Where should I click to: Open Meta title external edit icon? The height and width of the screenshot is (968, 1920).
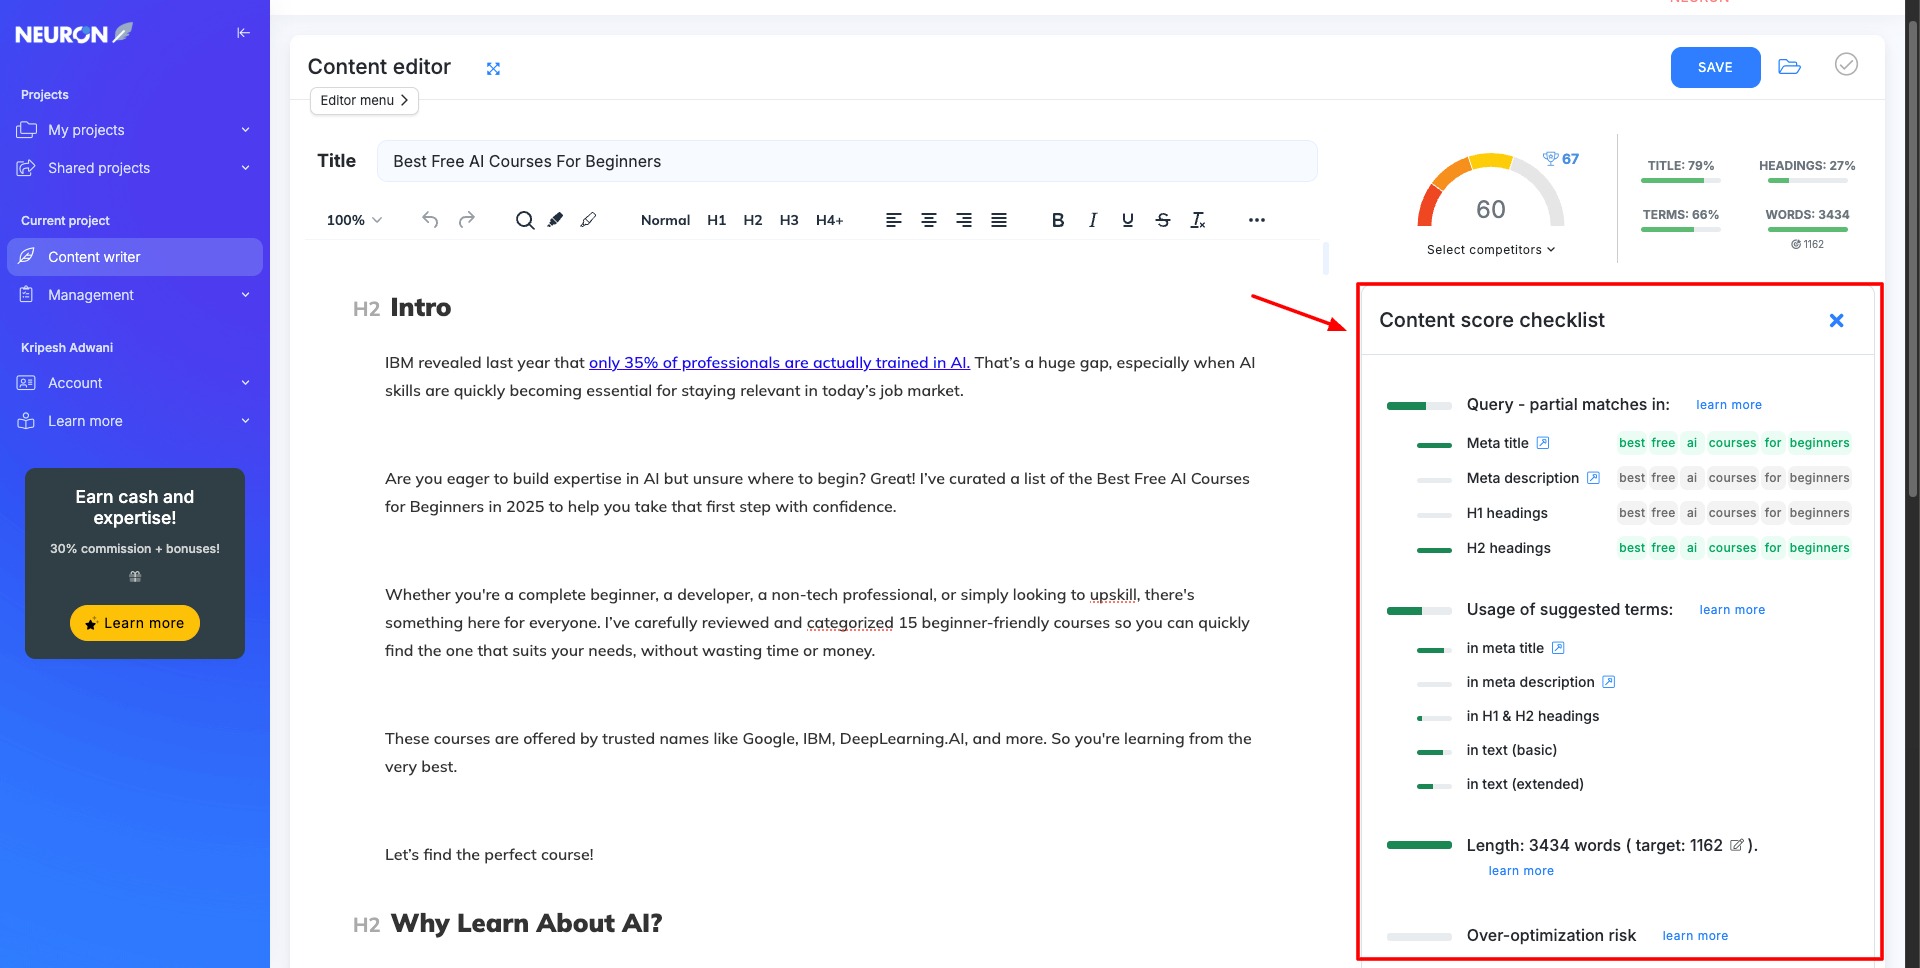[1543, 443]
